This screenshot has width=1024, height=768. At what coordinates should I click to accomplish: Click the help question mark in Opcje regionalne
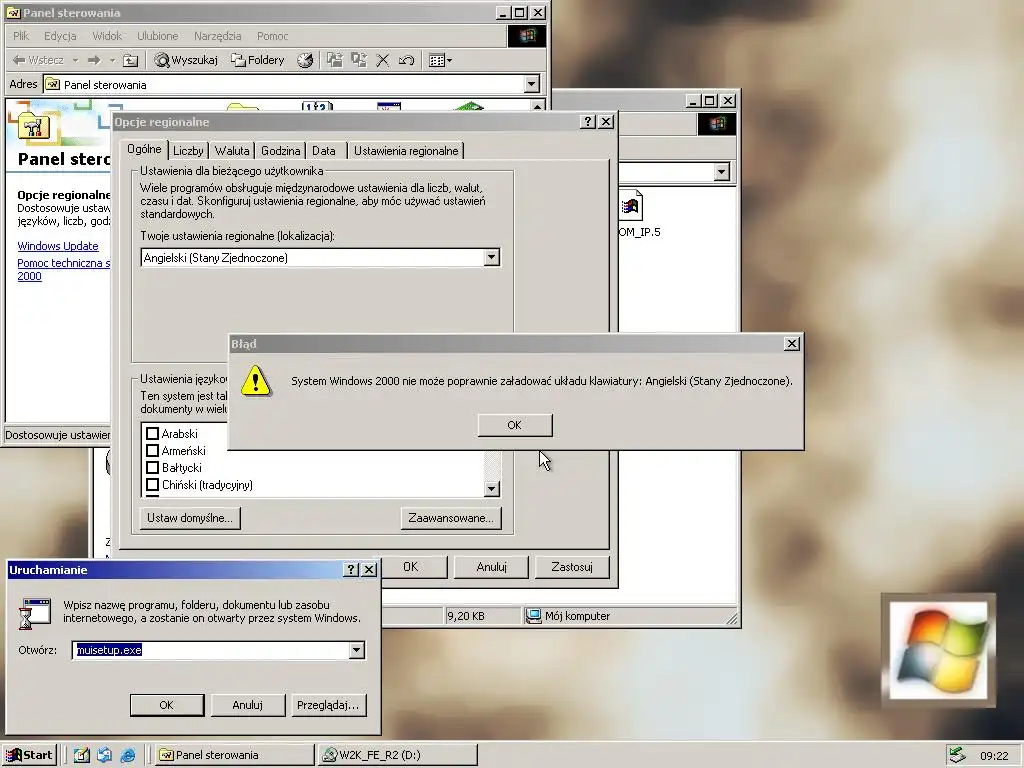[588, 121]
